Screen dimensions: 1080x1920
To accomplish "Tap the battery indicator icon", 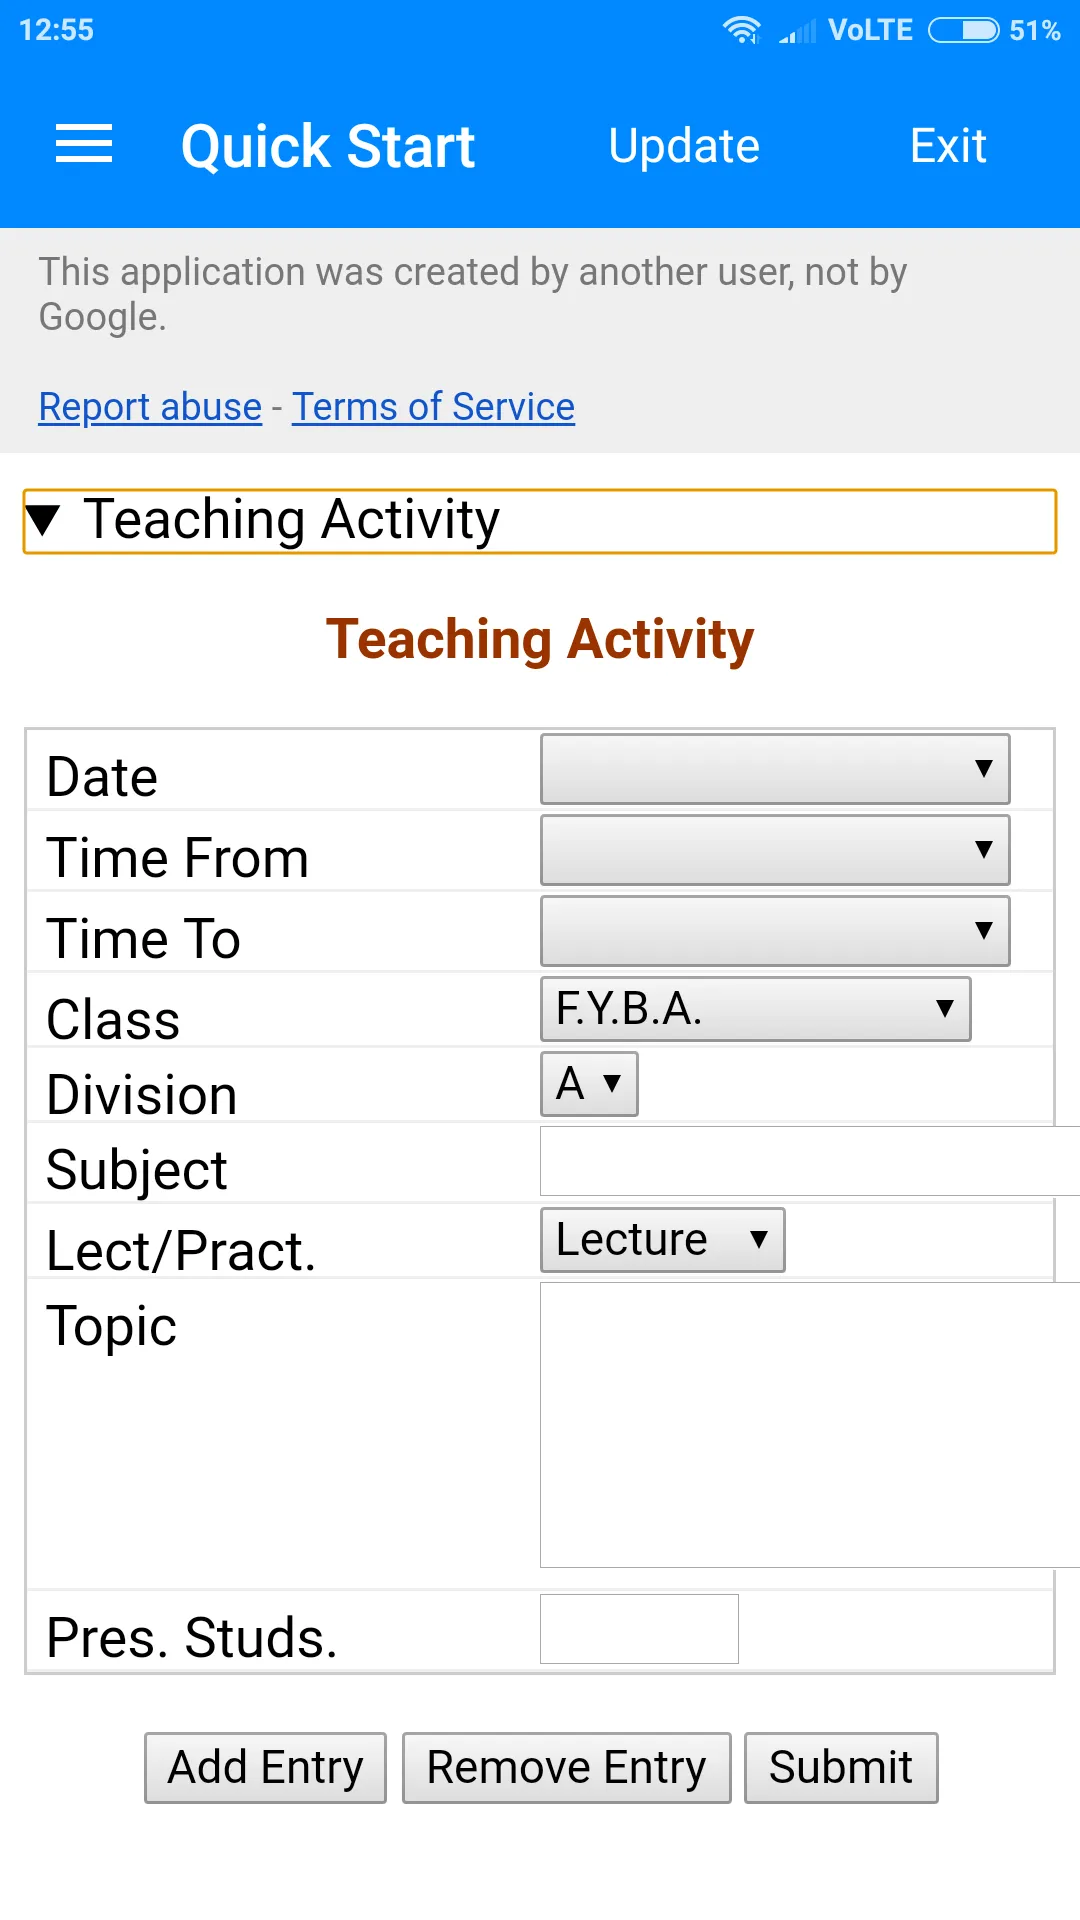I will click(963, 30).
